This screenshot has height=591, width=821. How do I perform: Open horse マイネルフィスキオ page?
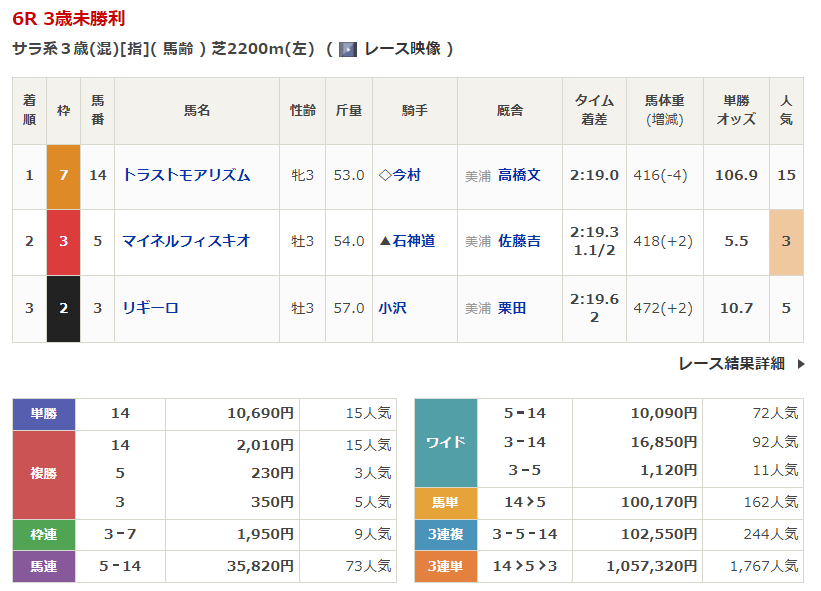pyautogui.click(x=186, y=241)
